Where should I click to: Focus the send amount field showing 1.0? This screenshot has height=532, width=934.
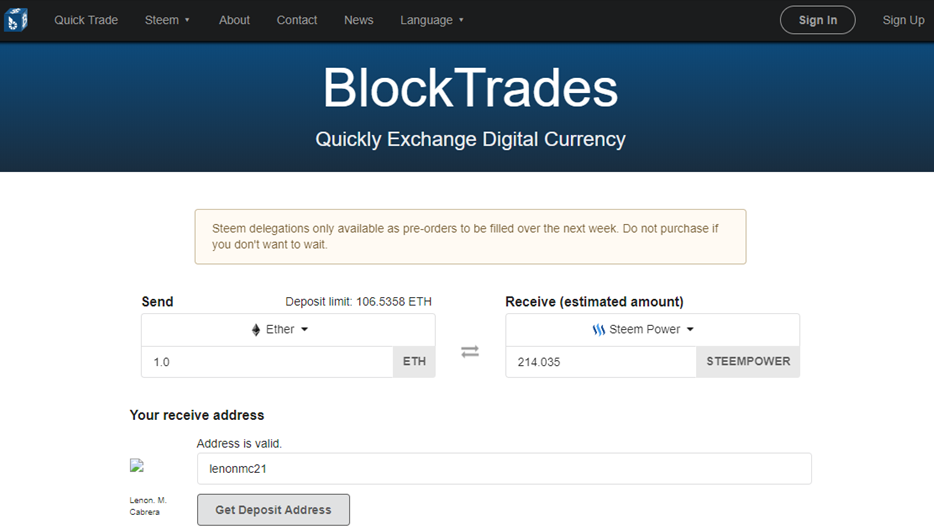point(267,362)
